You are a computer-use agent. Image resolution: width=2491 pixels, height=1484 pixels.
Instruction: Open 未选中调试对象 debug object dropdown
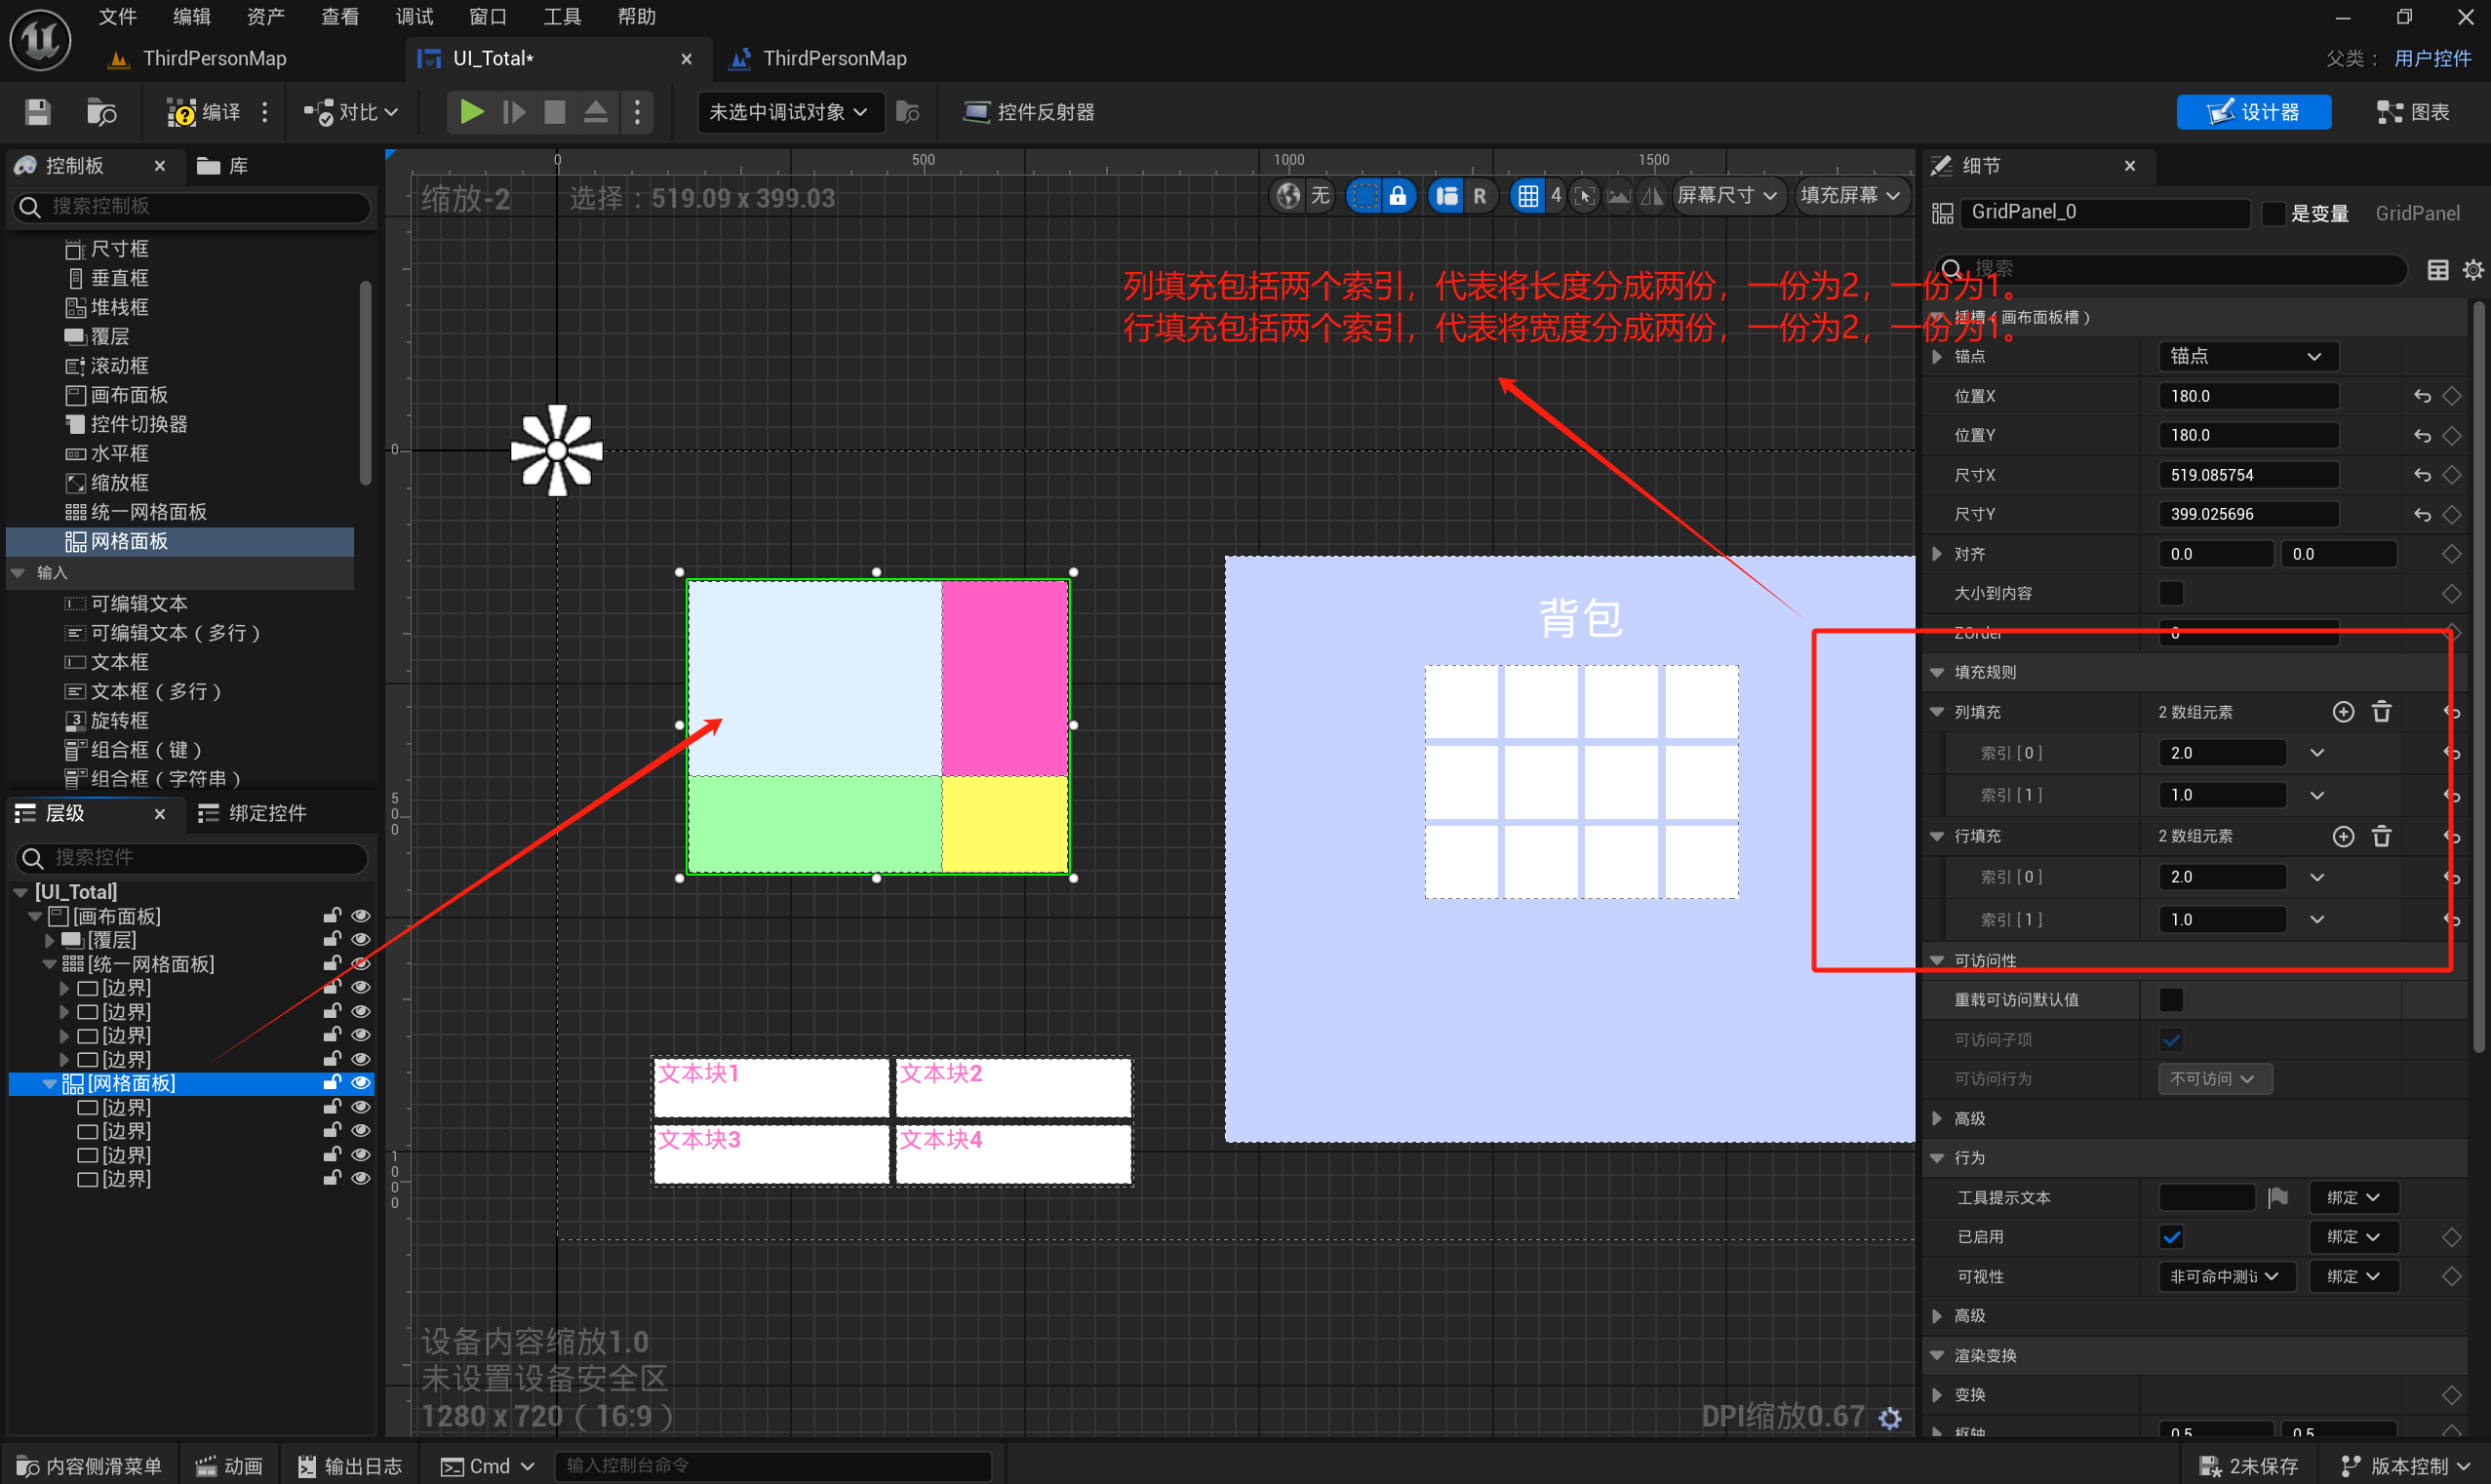tap(789, 112)
